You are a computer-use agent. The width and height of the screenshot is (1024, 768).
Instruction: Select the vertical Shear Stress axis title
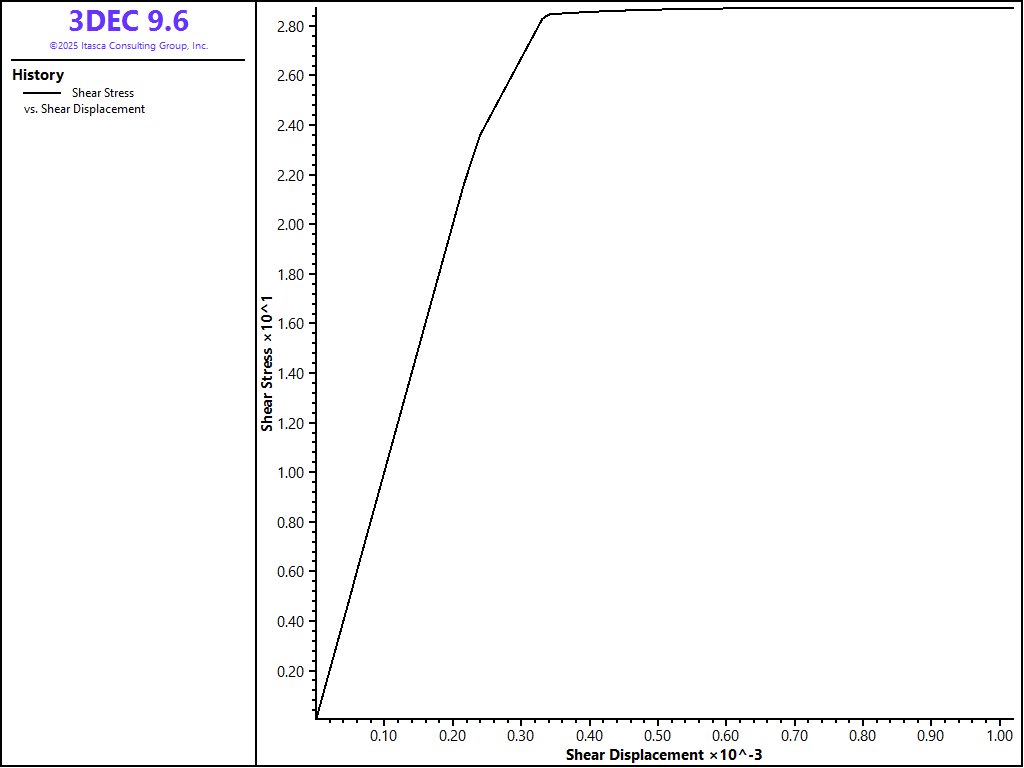267,363
